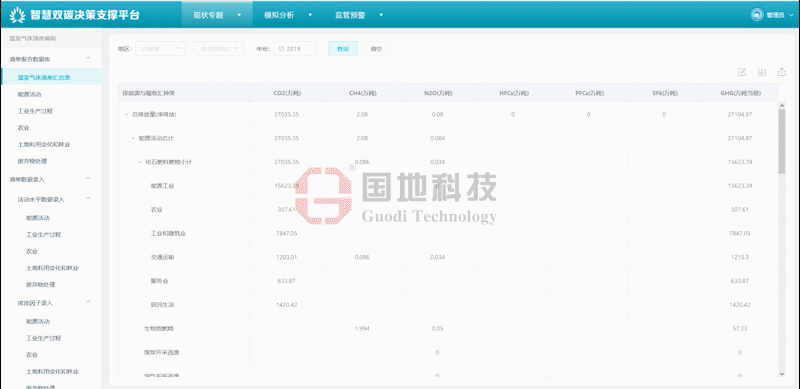
Task: Click the export share icon above the table
Action: pyautogui.click(x=782, y=72)
